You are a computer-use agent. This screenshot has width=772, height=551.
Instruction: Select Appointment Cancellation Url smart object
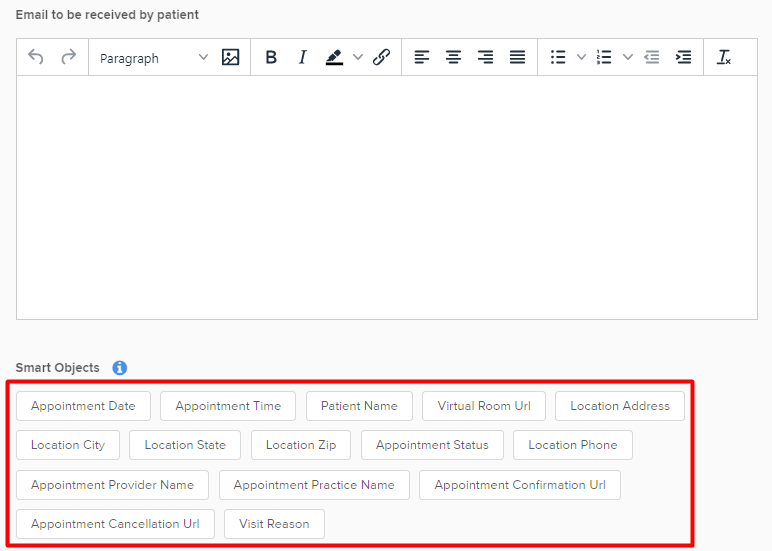coord(115,524)
